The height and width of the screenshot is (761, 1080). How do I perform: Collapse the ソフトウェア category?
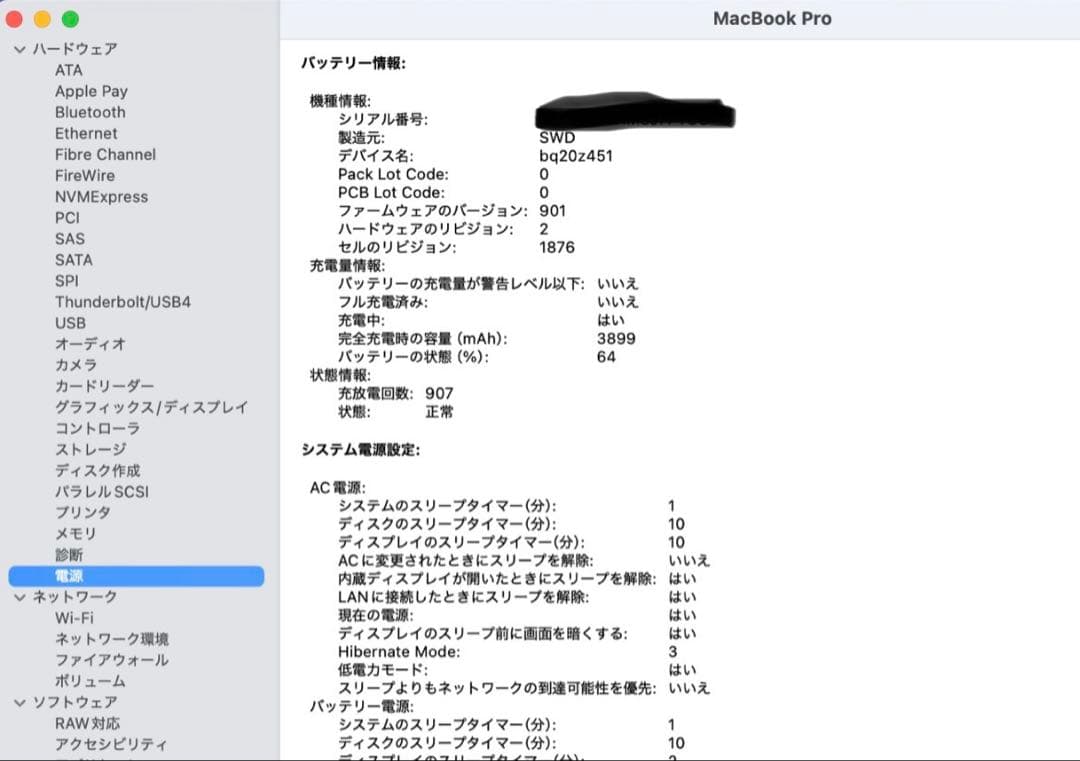[18, 701]
